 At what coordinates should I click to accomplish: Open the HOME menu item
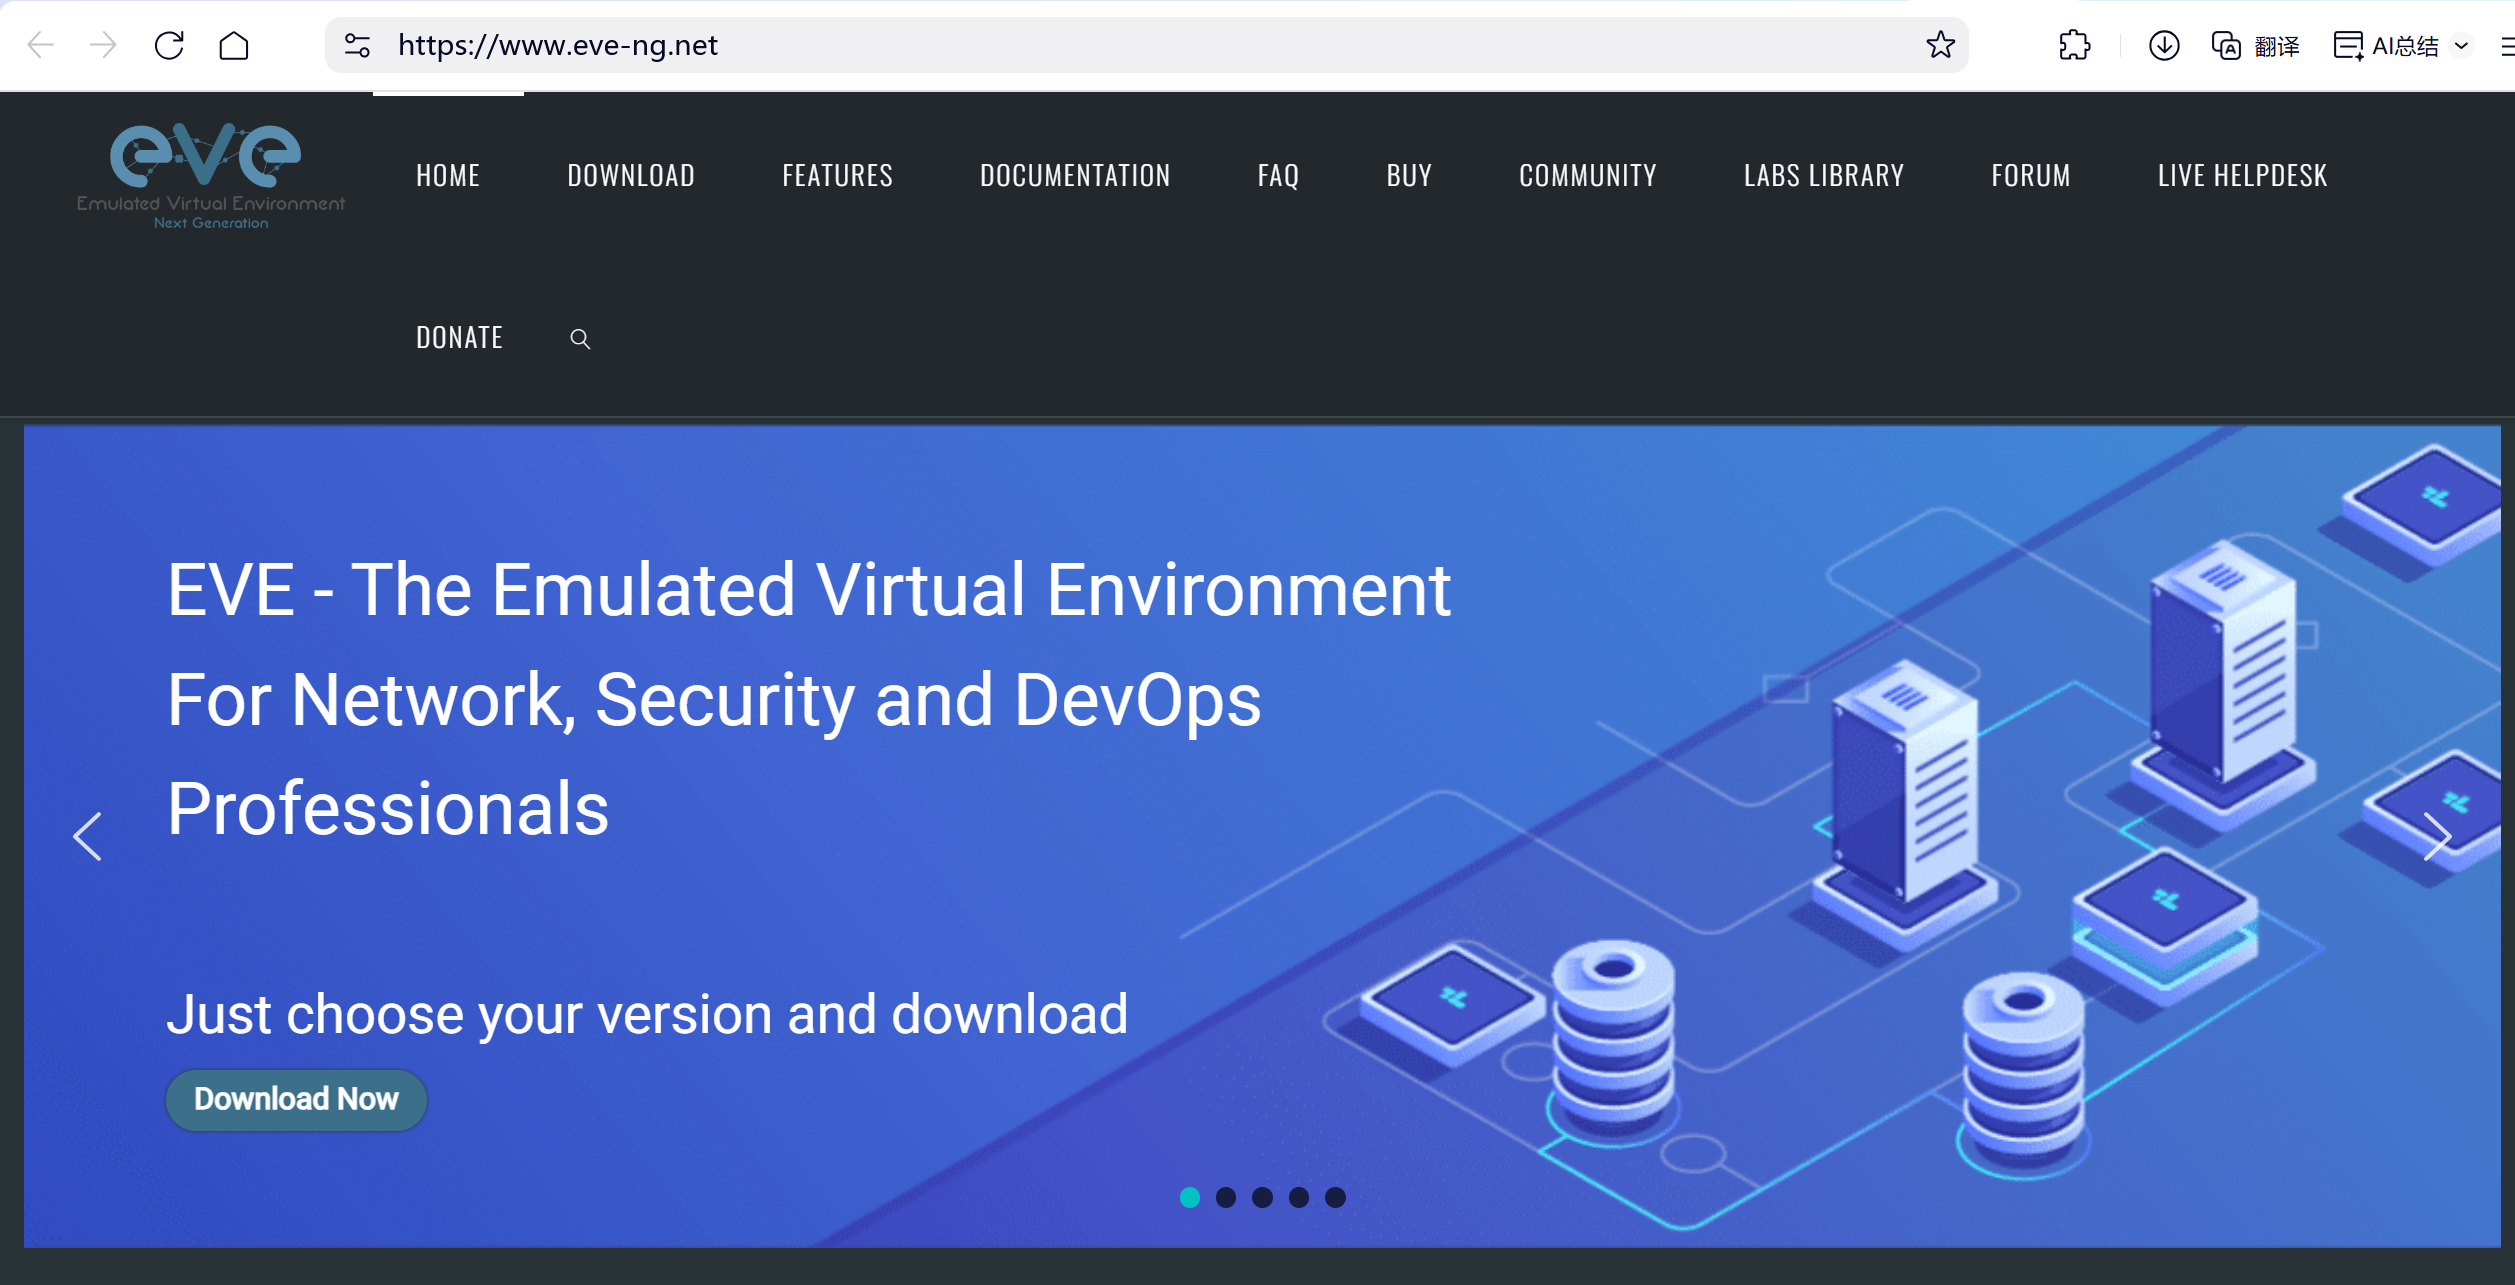(448, 176)
